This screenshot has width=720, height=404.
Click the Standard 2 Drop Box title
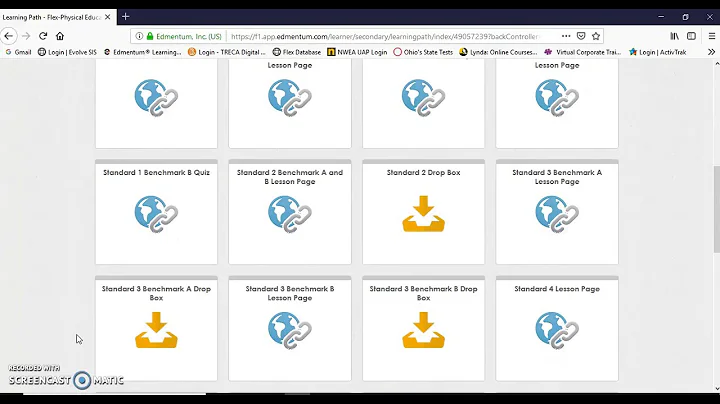coord(423,173)
